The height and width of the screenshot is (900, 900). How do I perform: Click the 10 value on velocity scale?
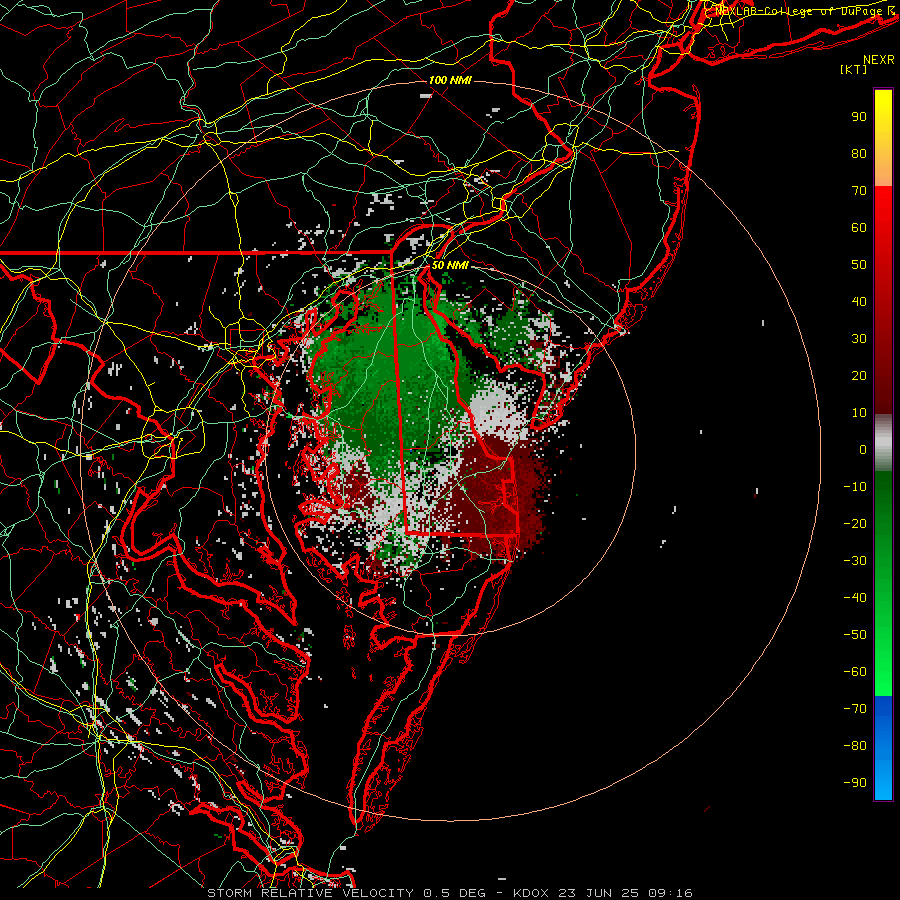click(859, 413)
